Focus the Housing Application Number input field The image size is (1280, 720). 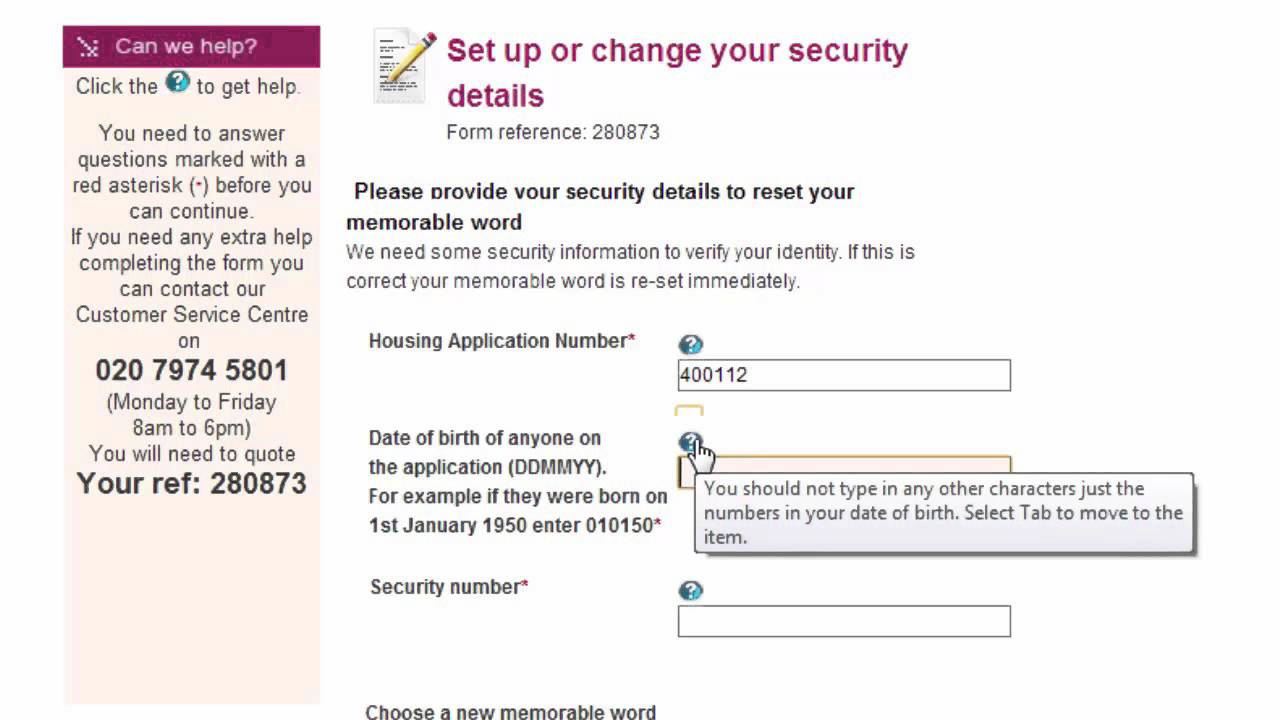pos(844,375)
